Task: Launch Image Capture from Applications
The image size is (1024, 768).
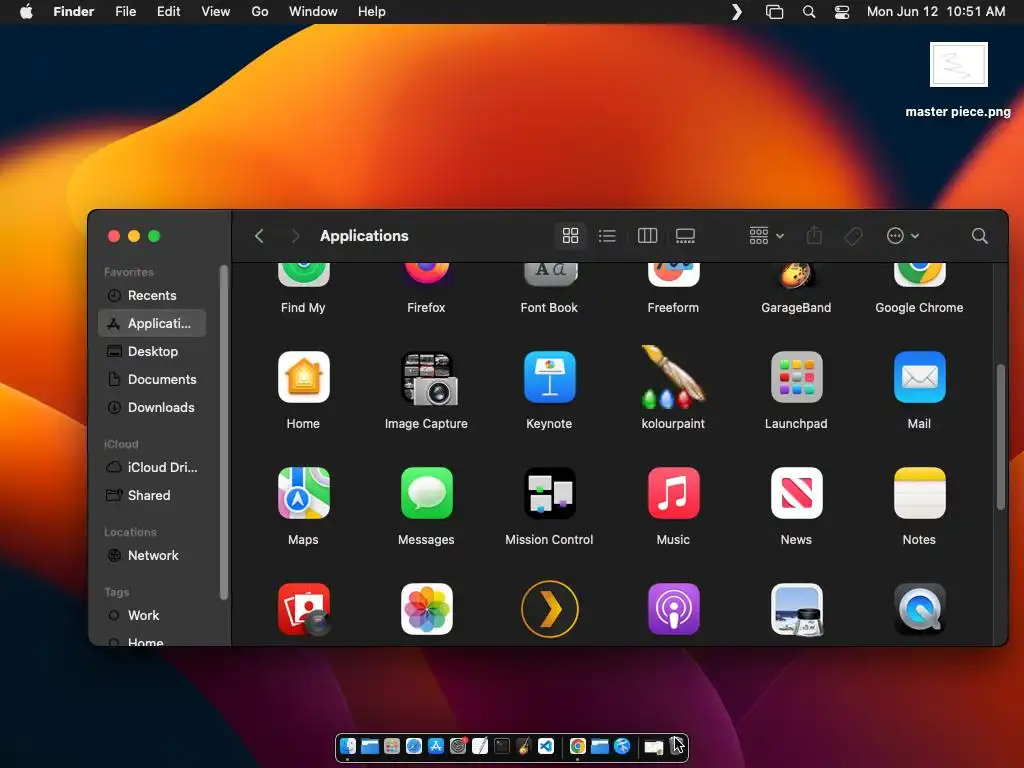Action: pyautogui.click(x=428, y=379)
